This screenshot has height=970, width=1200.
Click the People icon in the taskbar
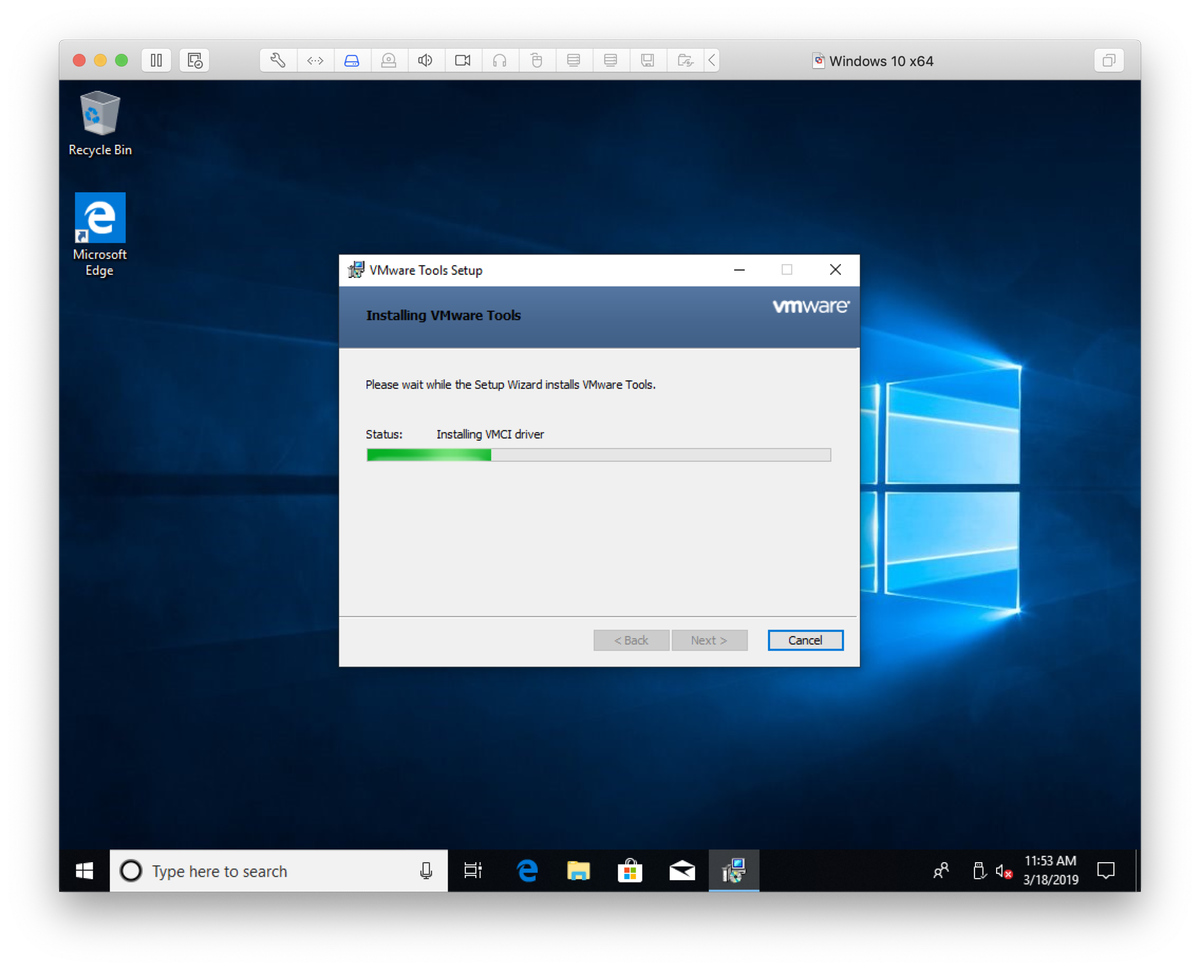941,870
